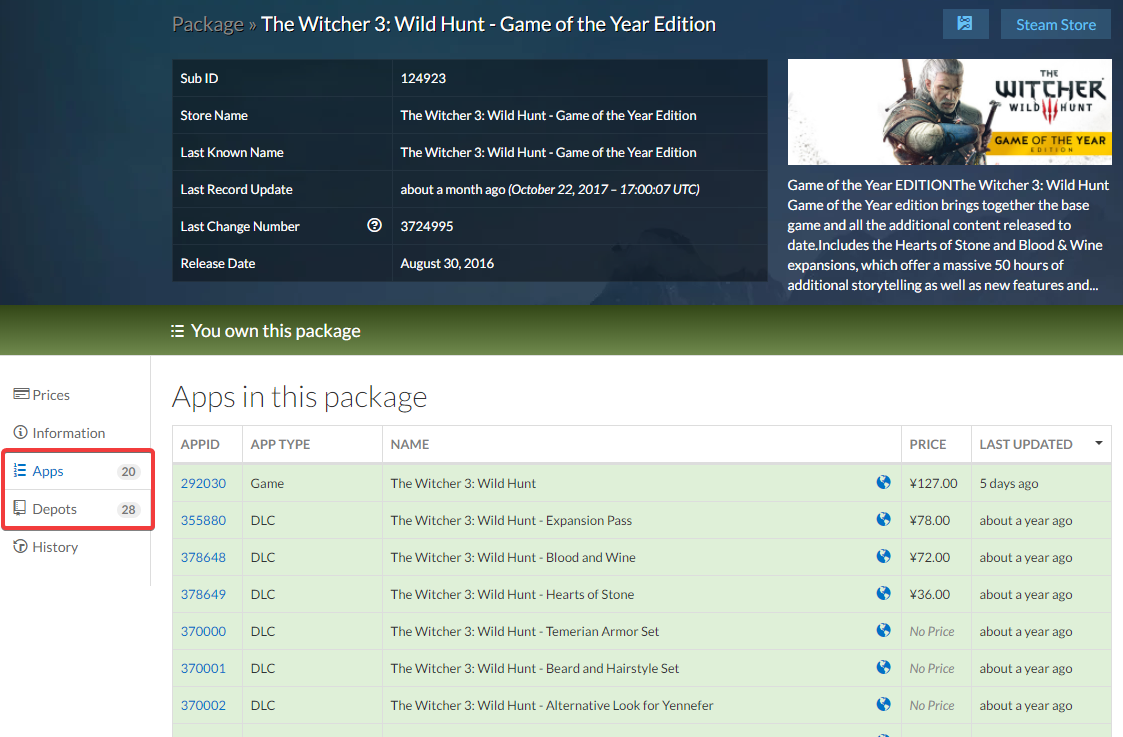Image resolution: width=1123 pixels, height=737 pixels.
Task: Click the bookmark icon button beside Steam Store
Action: point(965,24)
